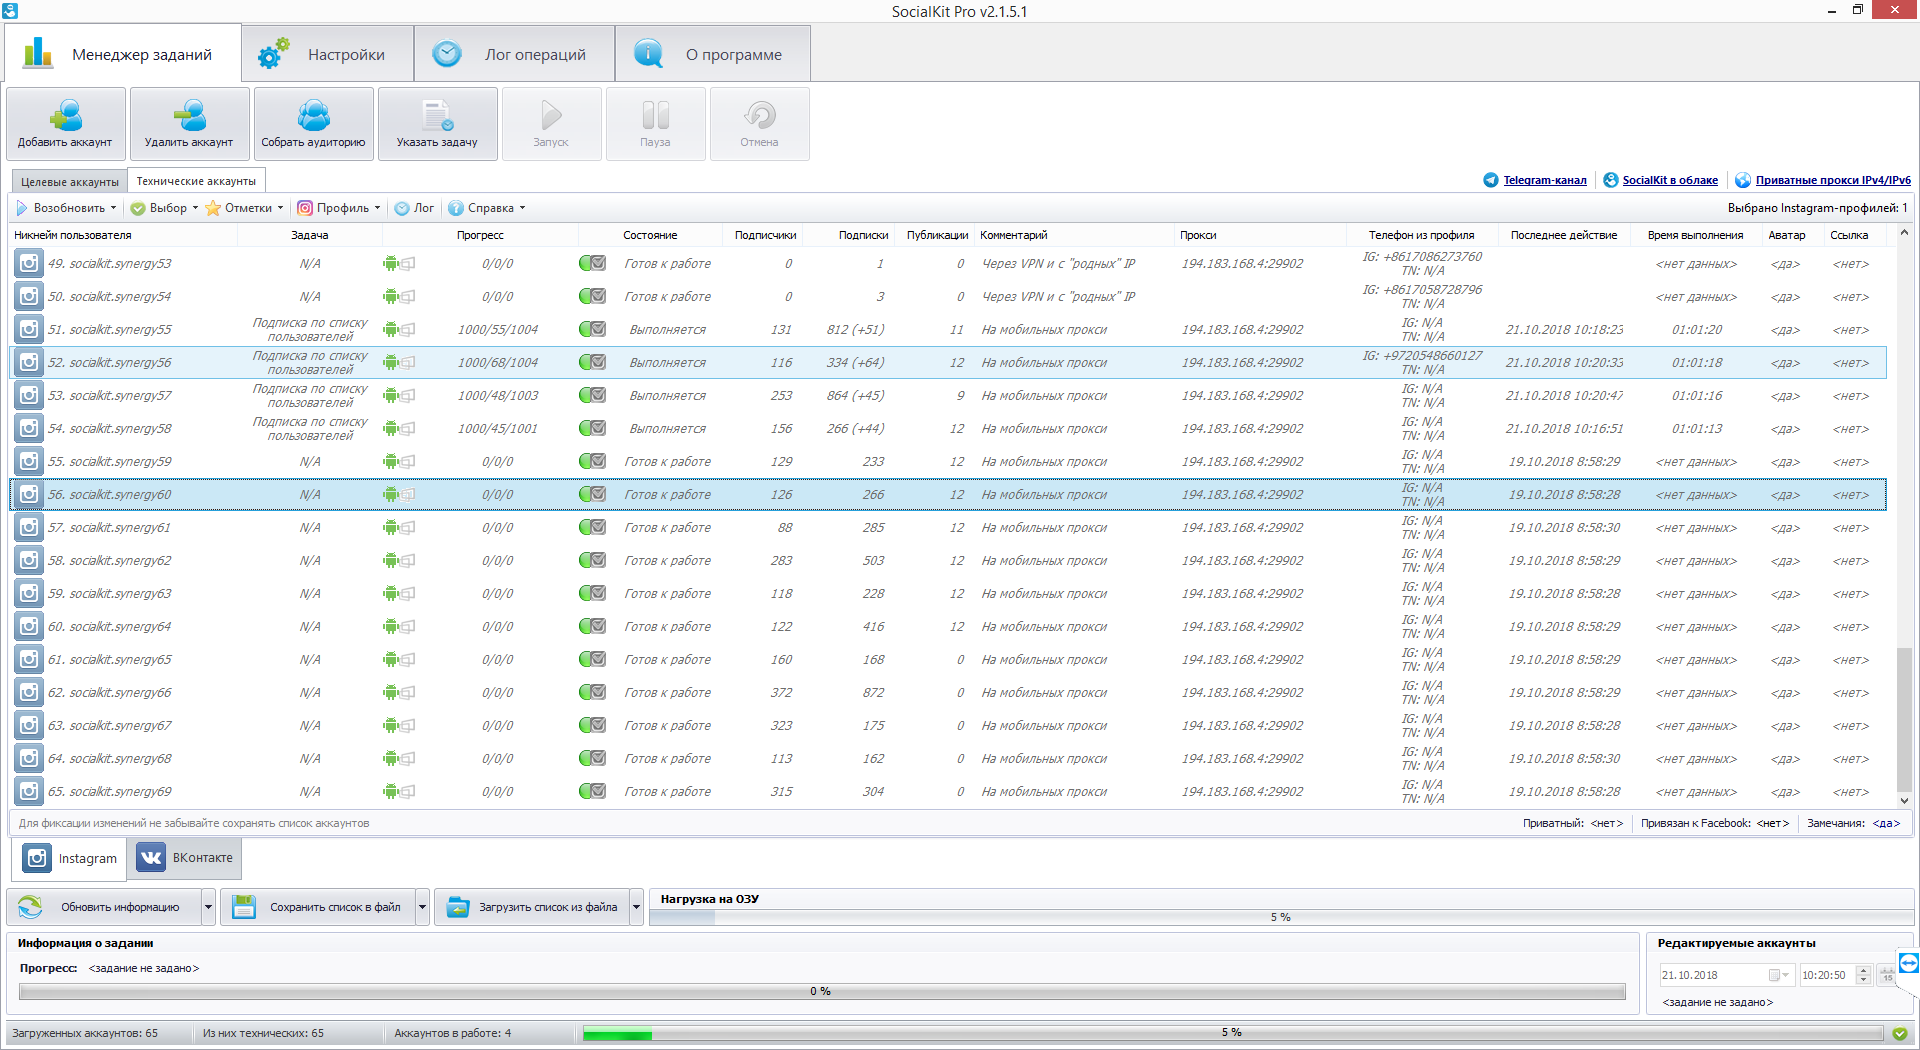Open the SocialKit в облаке link
Viewport: 1920px width, 1050px height.
(x=1669, y=180)
